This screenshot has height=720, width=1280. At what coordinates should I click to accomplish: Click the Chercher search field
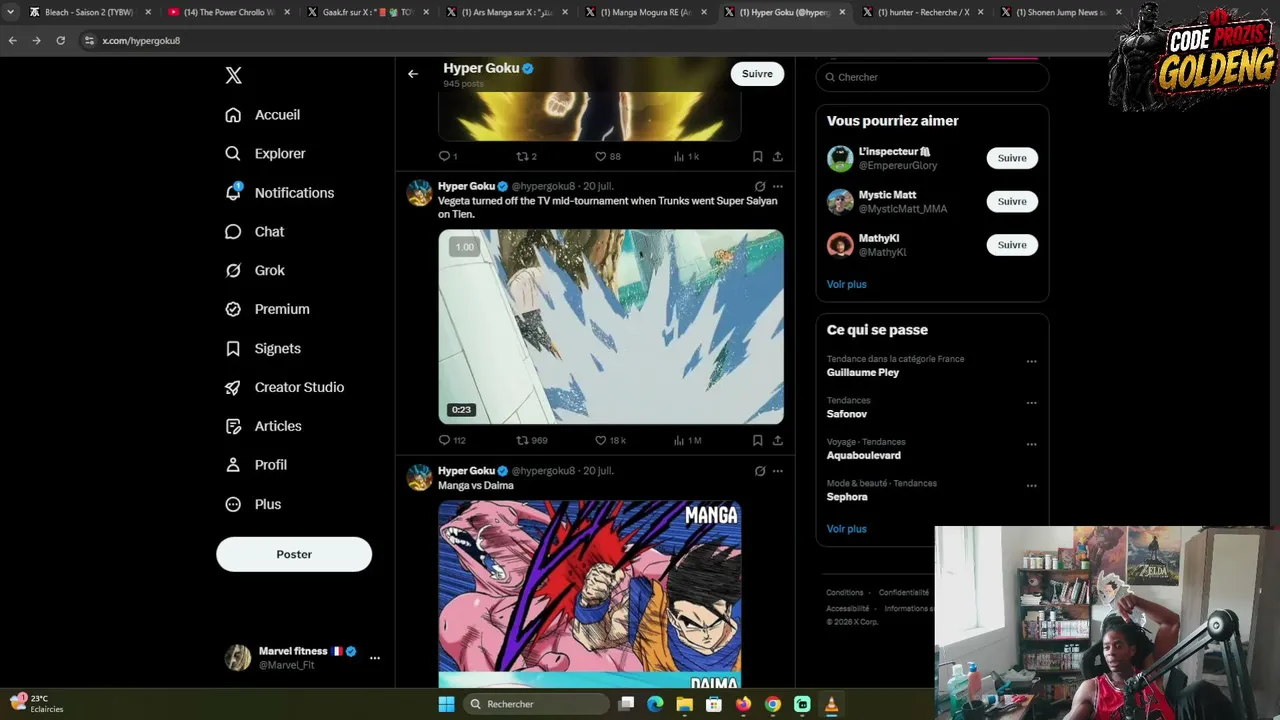coord(932,77)
